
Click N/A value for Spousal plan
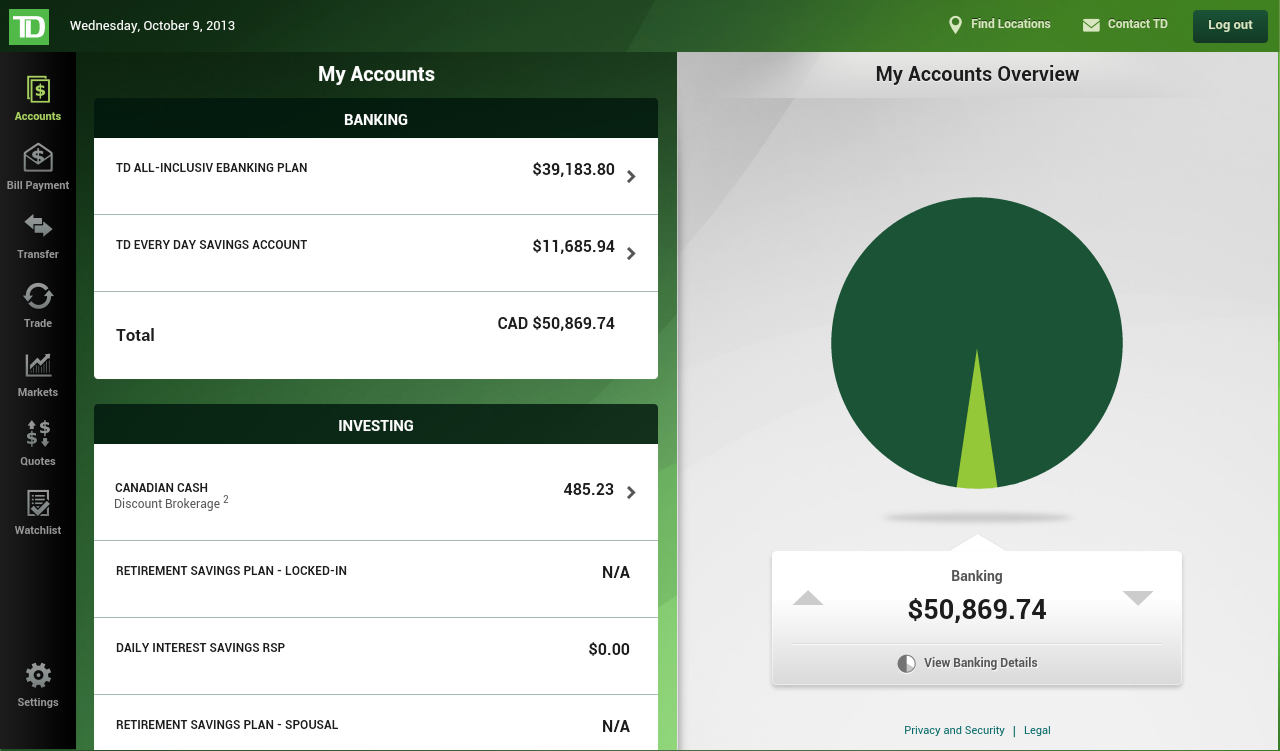pos(616,727)
